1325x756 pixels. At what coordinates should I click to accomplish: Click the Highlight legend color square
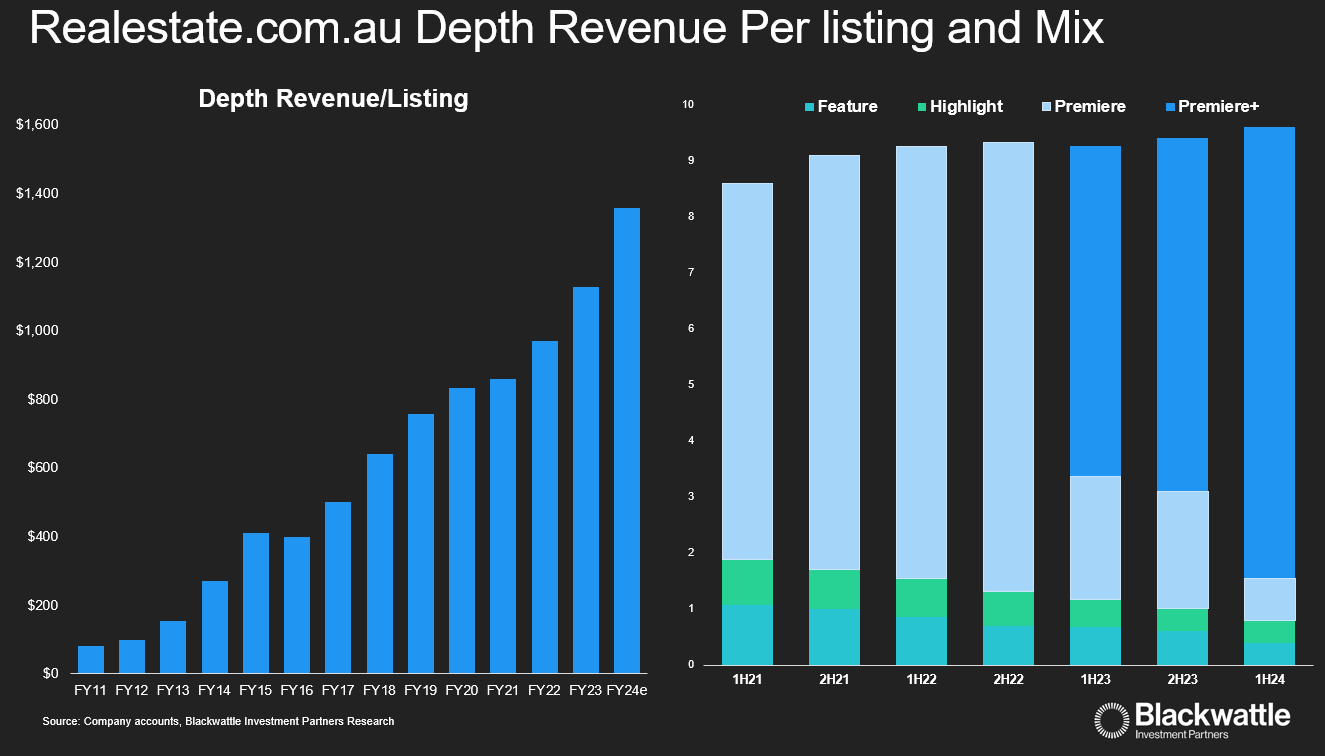pos(921,107)
